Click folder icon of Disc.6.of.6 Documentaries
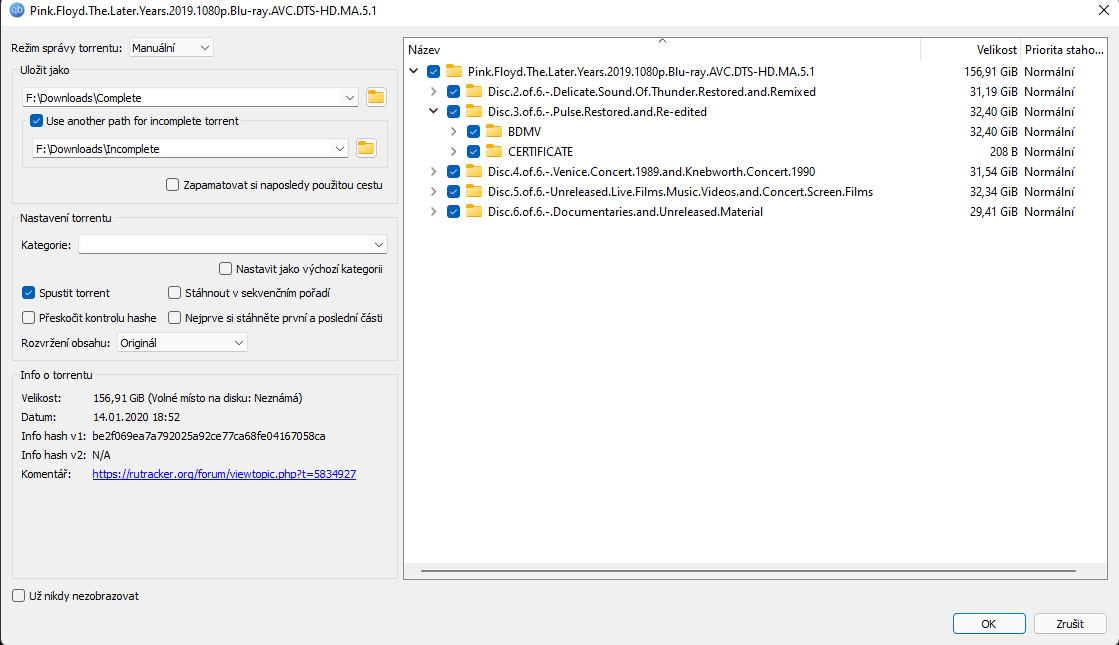 pos(474,211)
